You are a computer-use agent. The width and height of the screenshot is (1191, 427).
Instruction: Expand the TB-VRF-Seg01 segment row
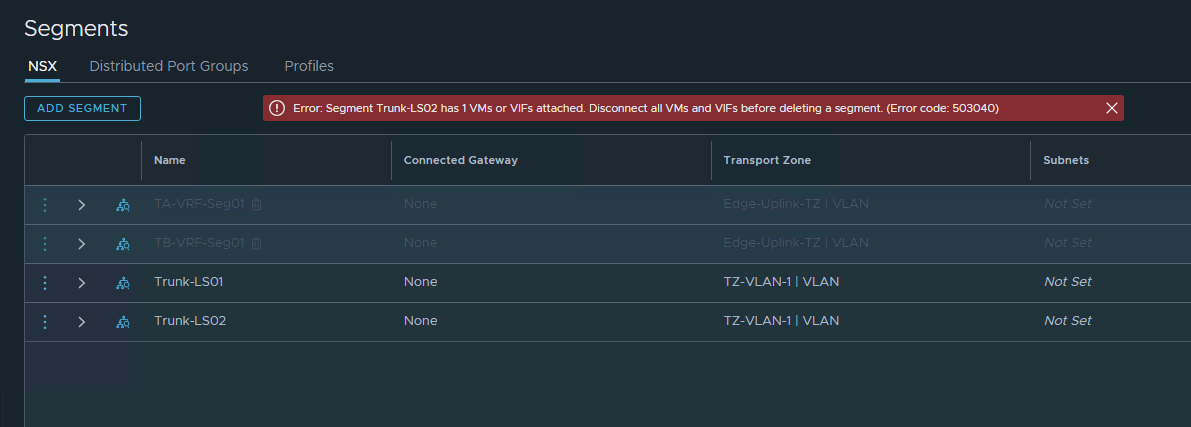[82, 243]
